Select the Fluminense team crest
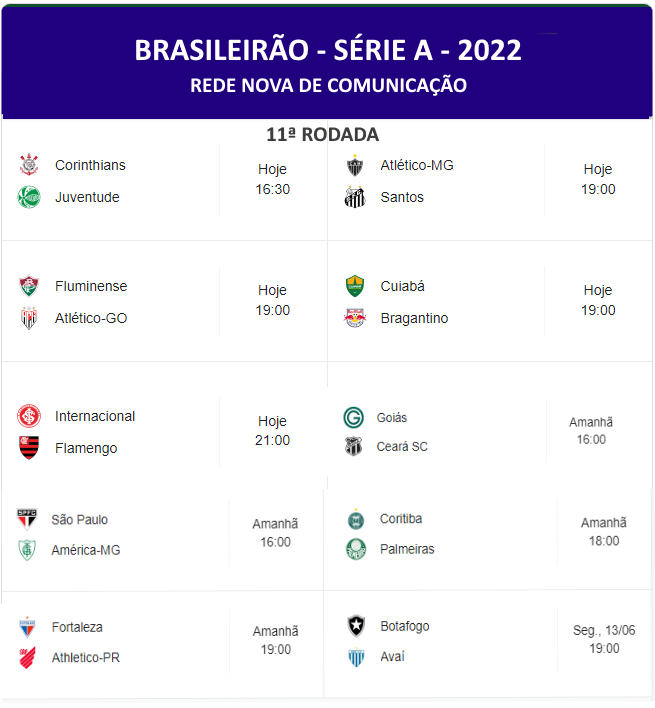 pos(29,286)
